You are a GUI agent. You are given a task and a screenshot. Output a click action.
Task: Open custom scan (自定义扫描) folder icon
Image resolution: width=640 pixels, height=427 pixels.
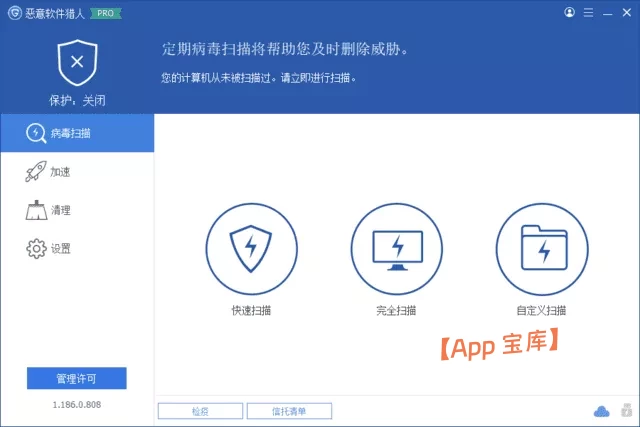(x=542, y=249)
